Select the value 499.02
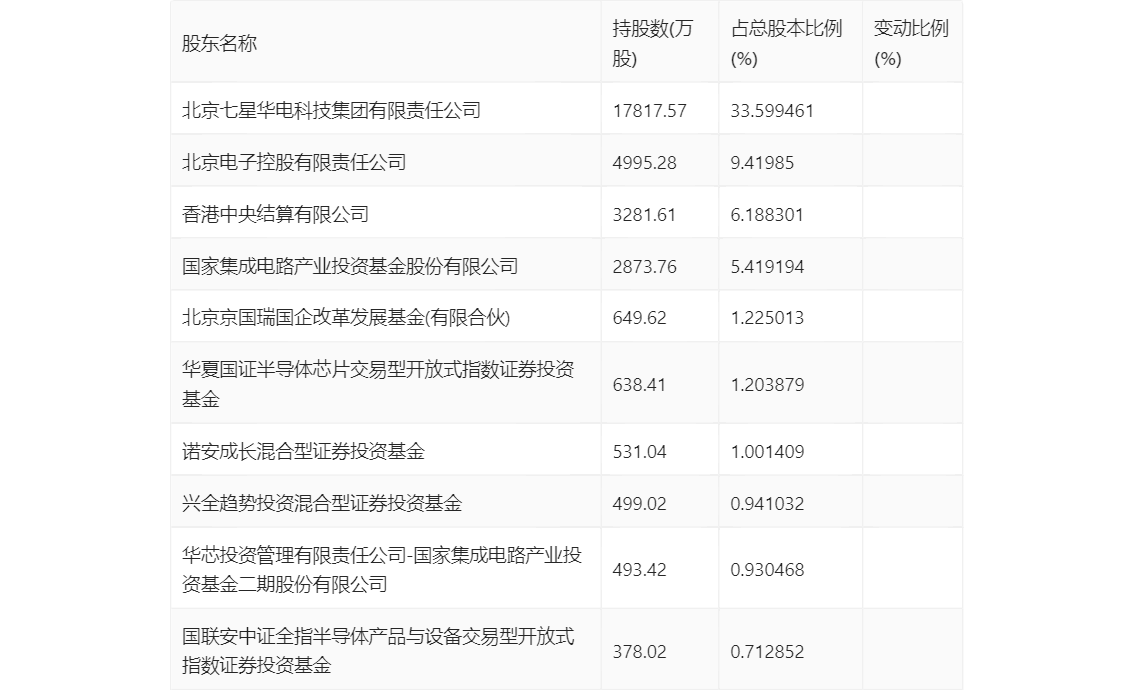 (639, 504)
